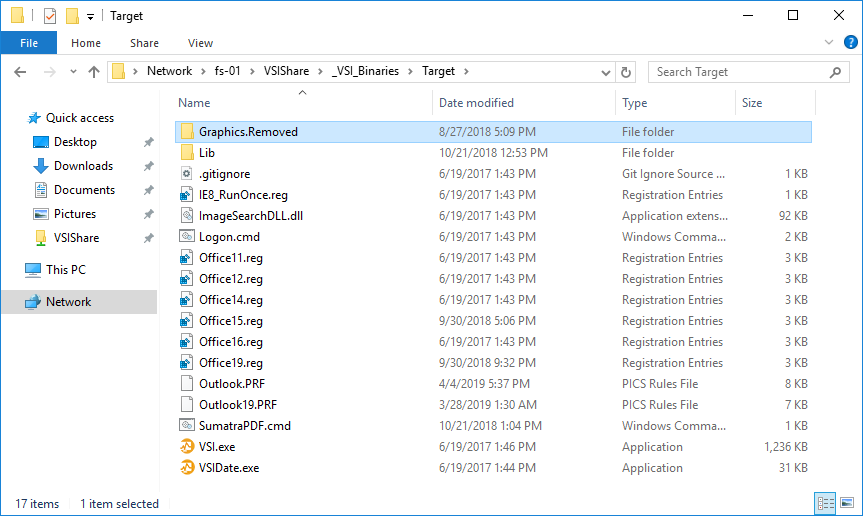The width and height of the screenshot is (863, 516).
Task: Switch to large icons view layout
Action: pyautogui.click(x=847, y=503)
